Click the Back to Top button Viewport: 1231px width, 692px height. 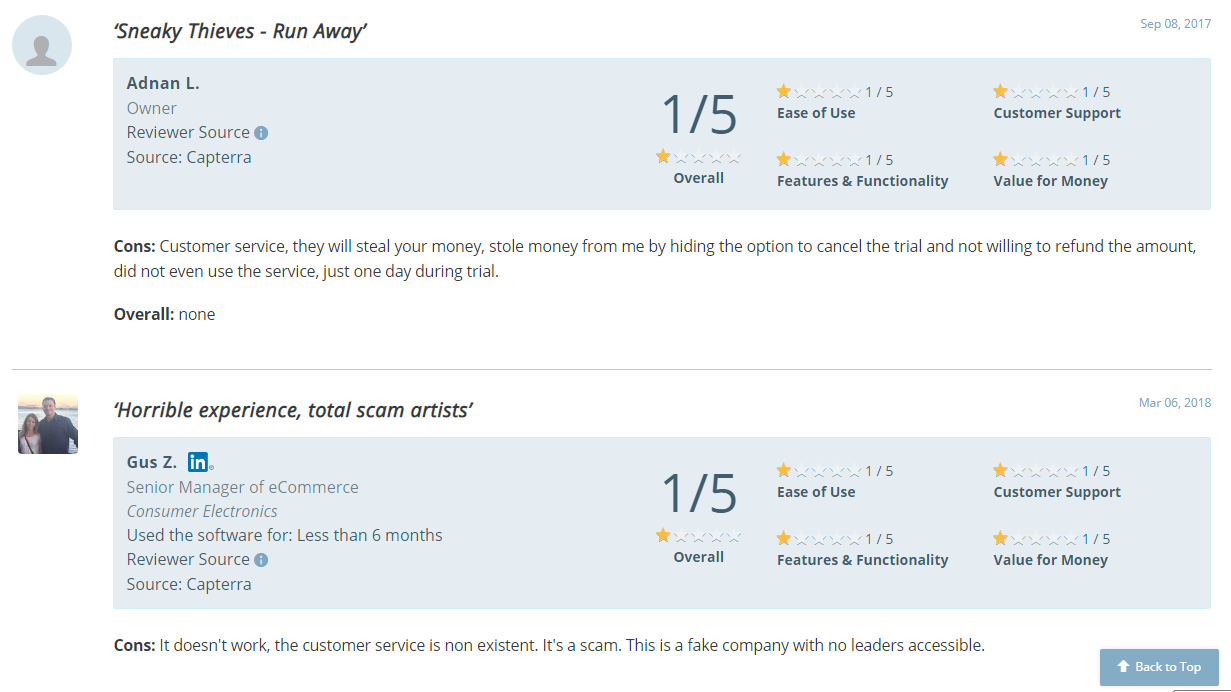click(x=1160, y=667)
